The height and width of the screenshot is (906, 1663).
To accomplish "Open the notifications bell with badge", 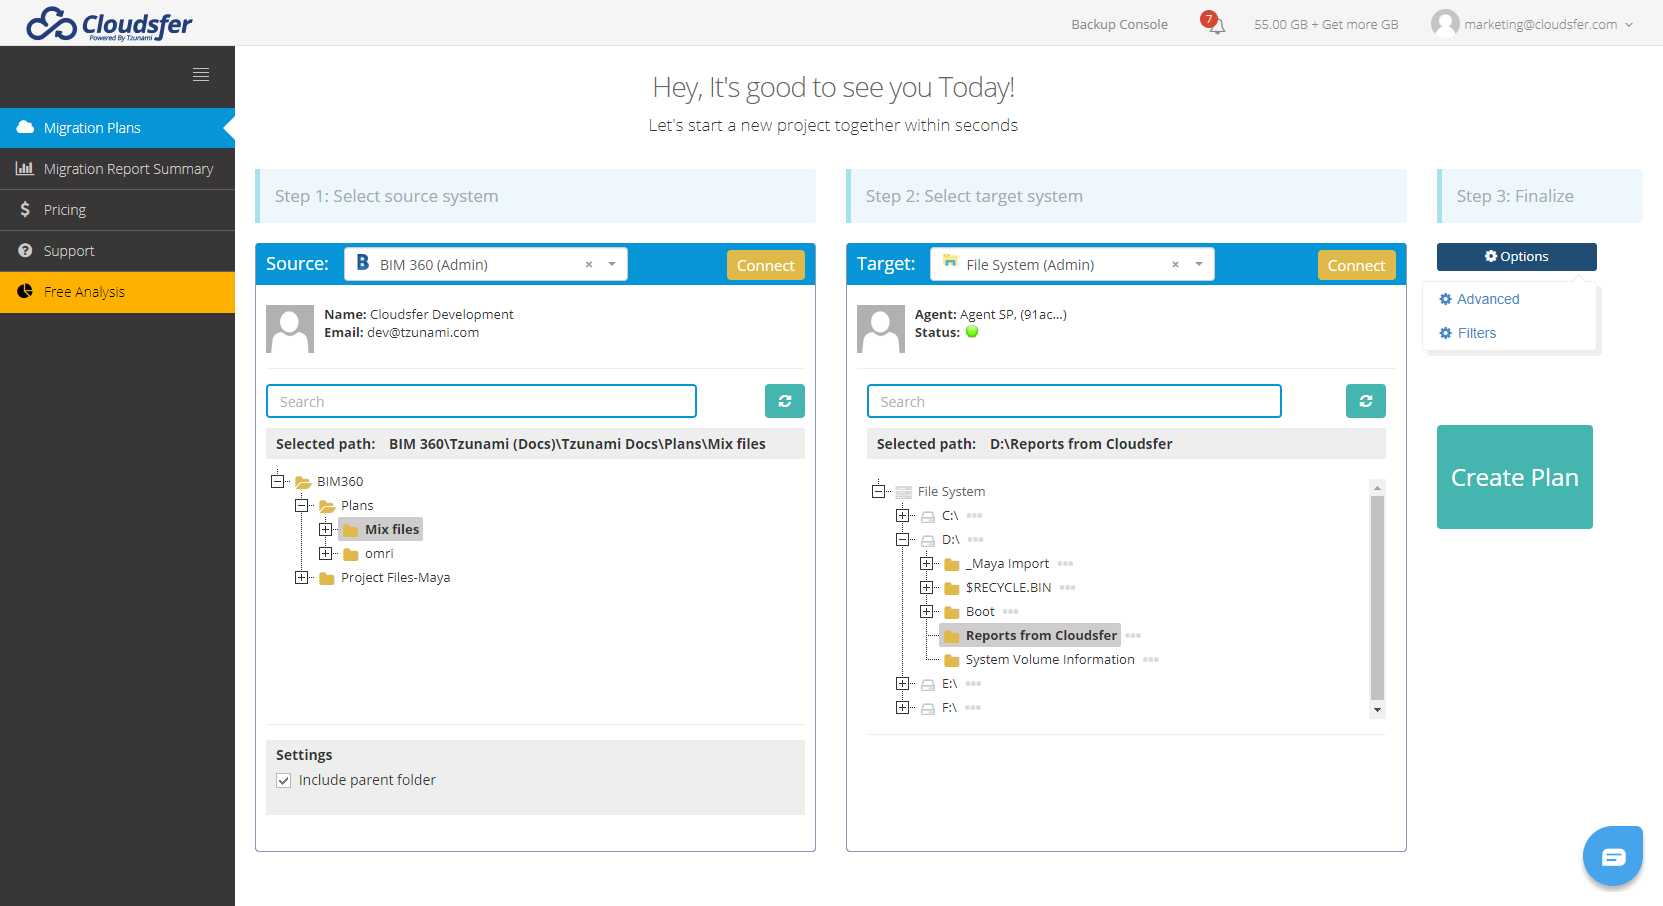I will [1213, 23].
